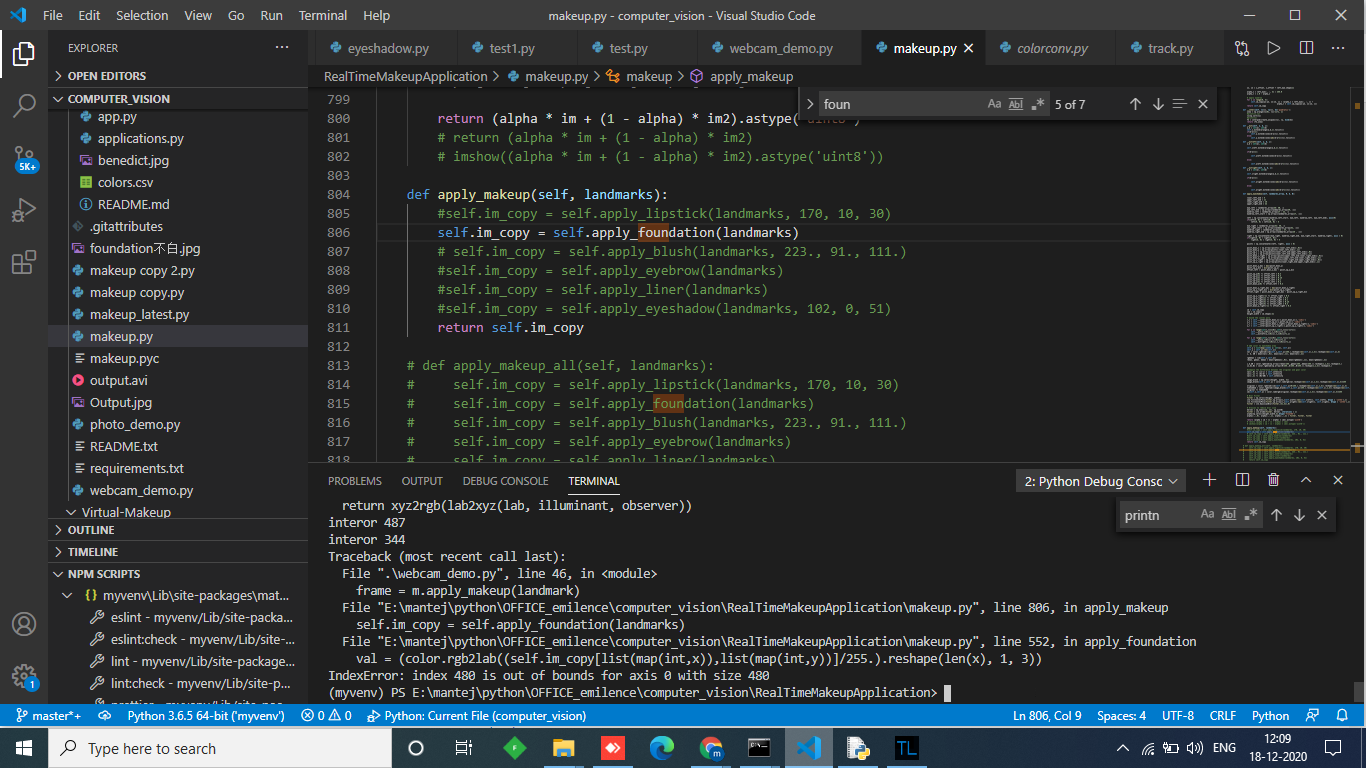Screen dimensions: 1366x768
Task: Switch to the webcam_demo.py tab
Action: coord(780,48)
